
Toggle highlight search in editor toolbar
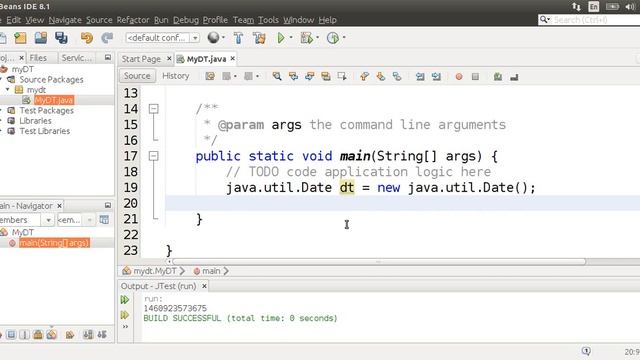click(326, 76)
